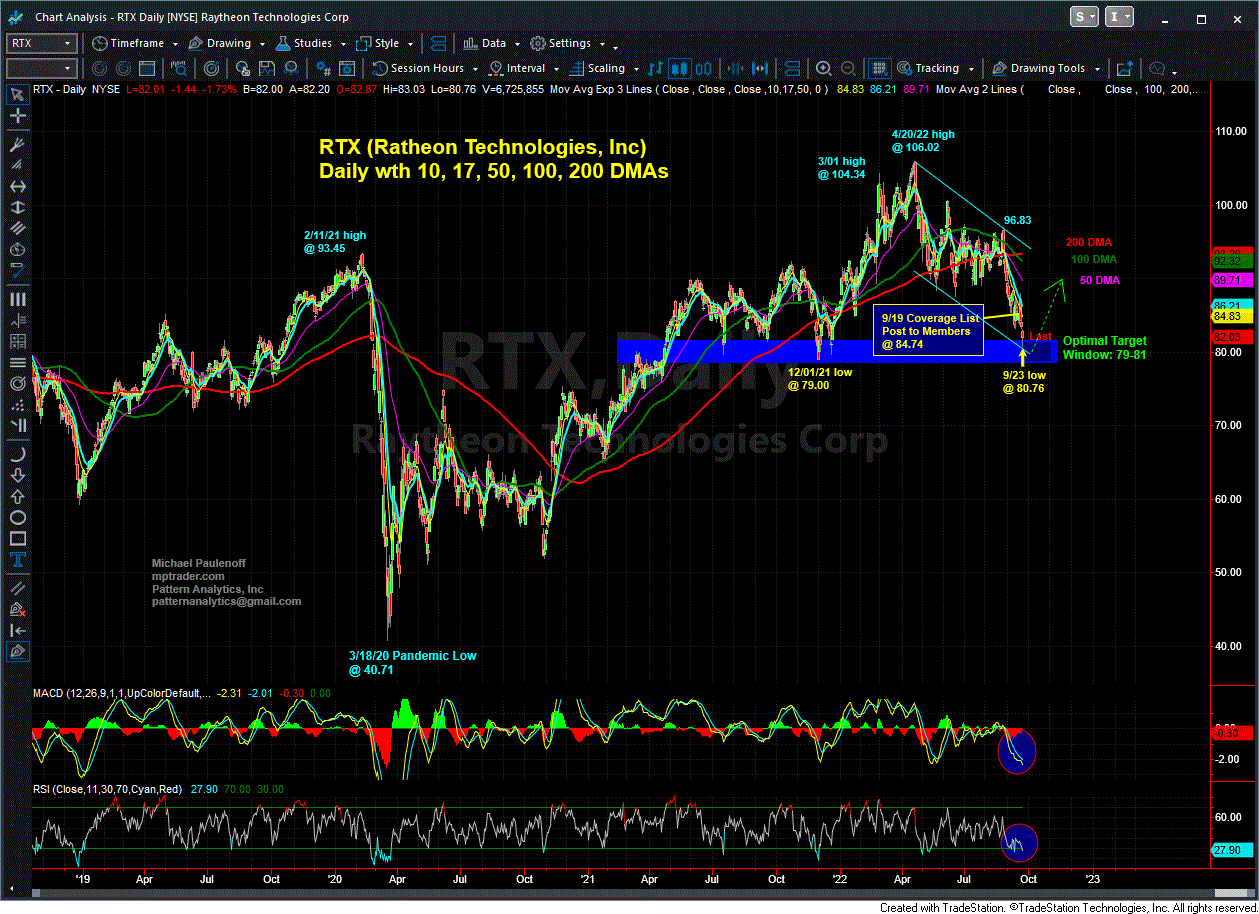Image resolution: width=1259 pixels, height=914 pixels.
Task: Click zoom in magnifier on toolbar
Action: tap(823, 68)
